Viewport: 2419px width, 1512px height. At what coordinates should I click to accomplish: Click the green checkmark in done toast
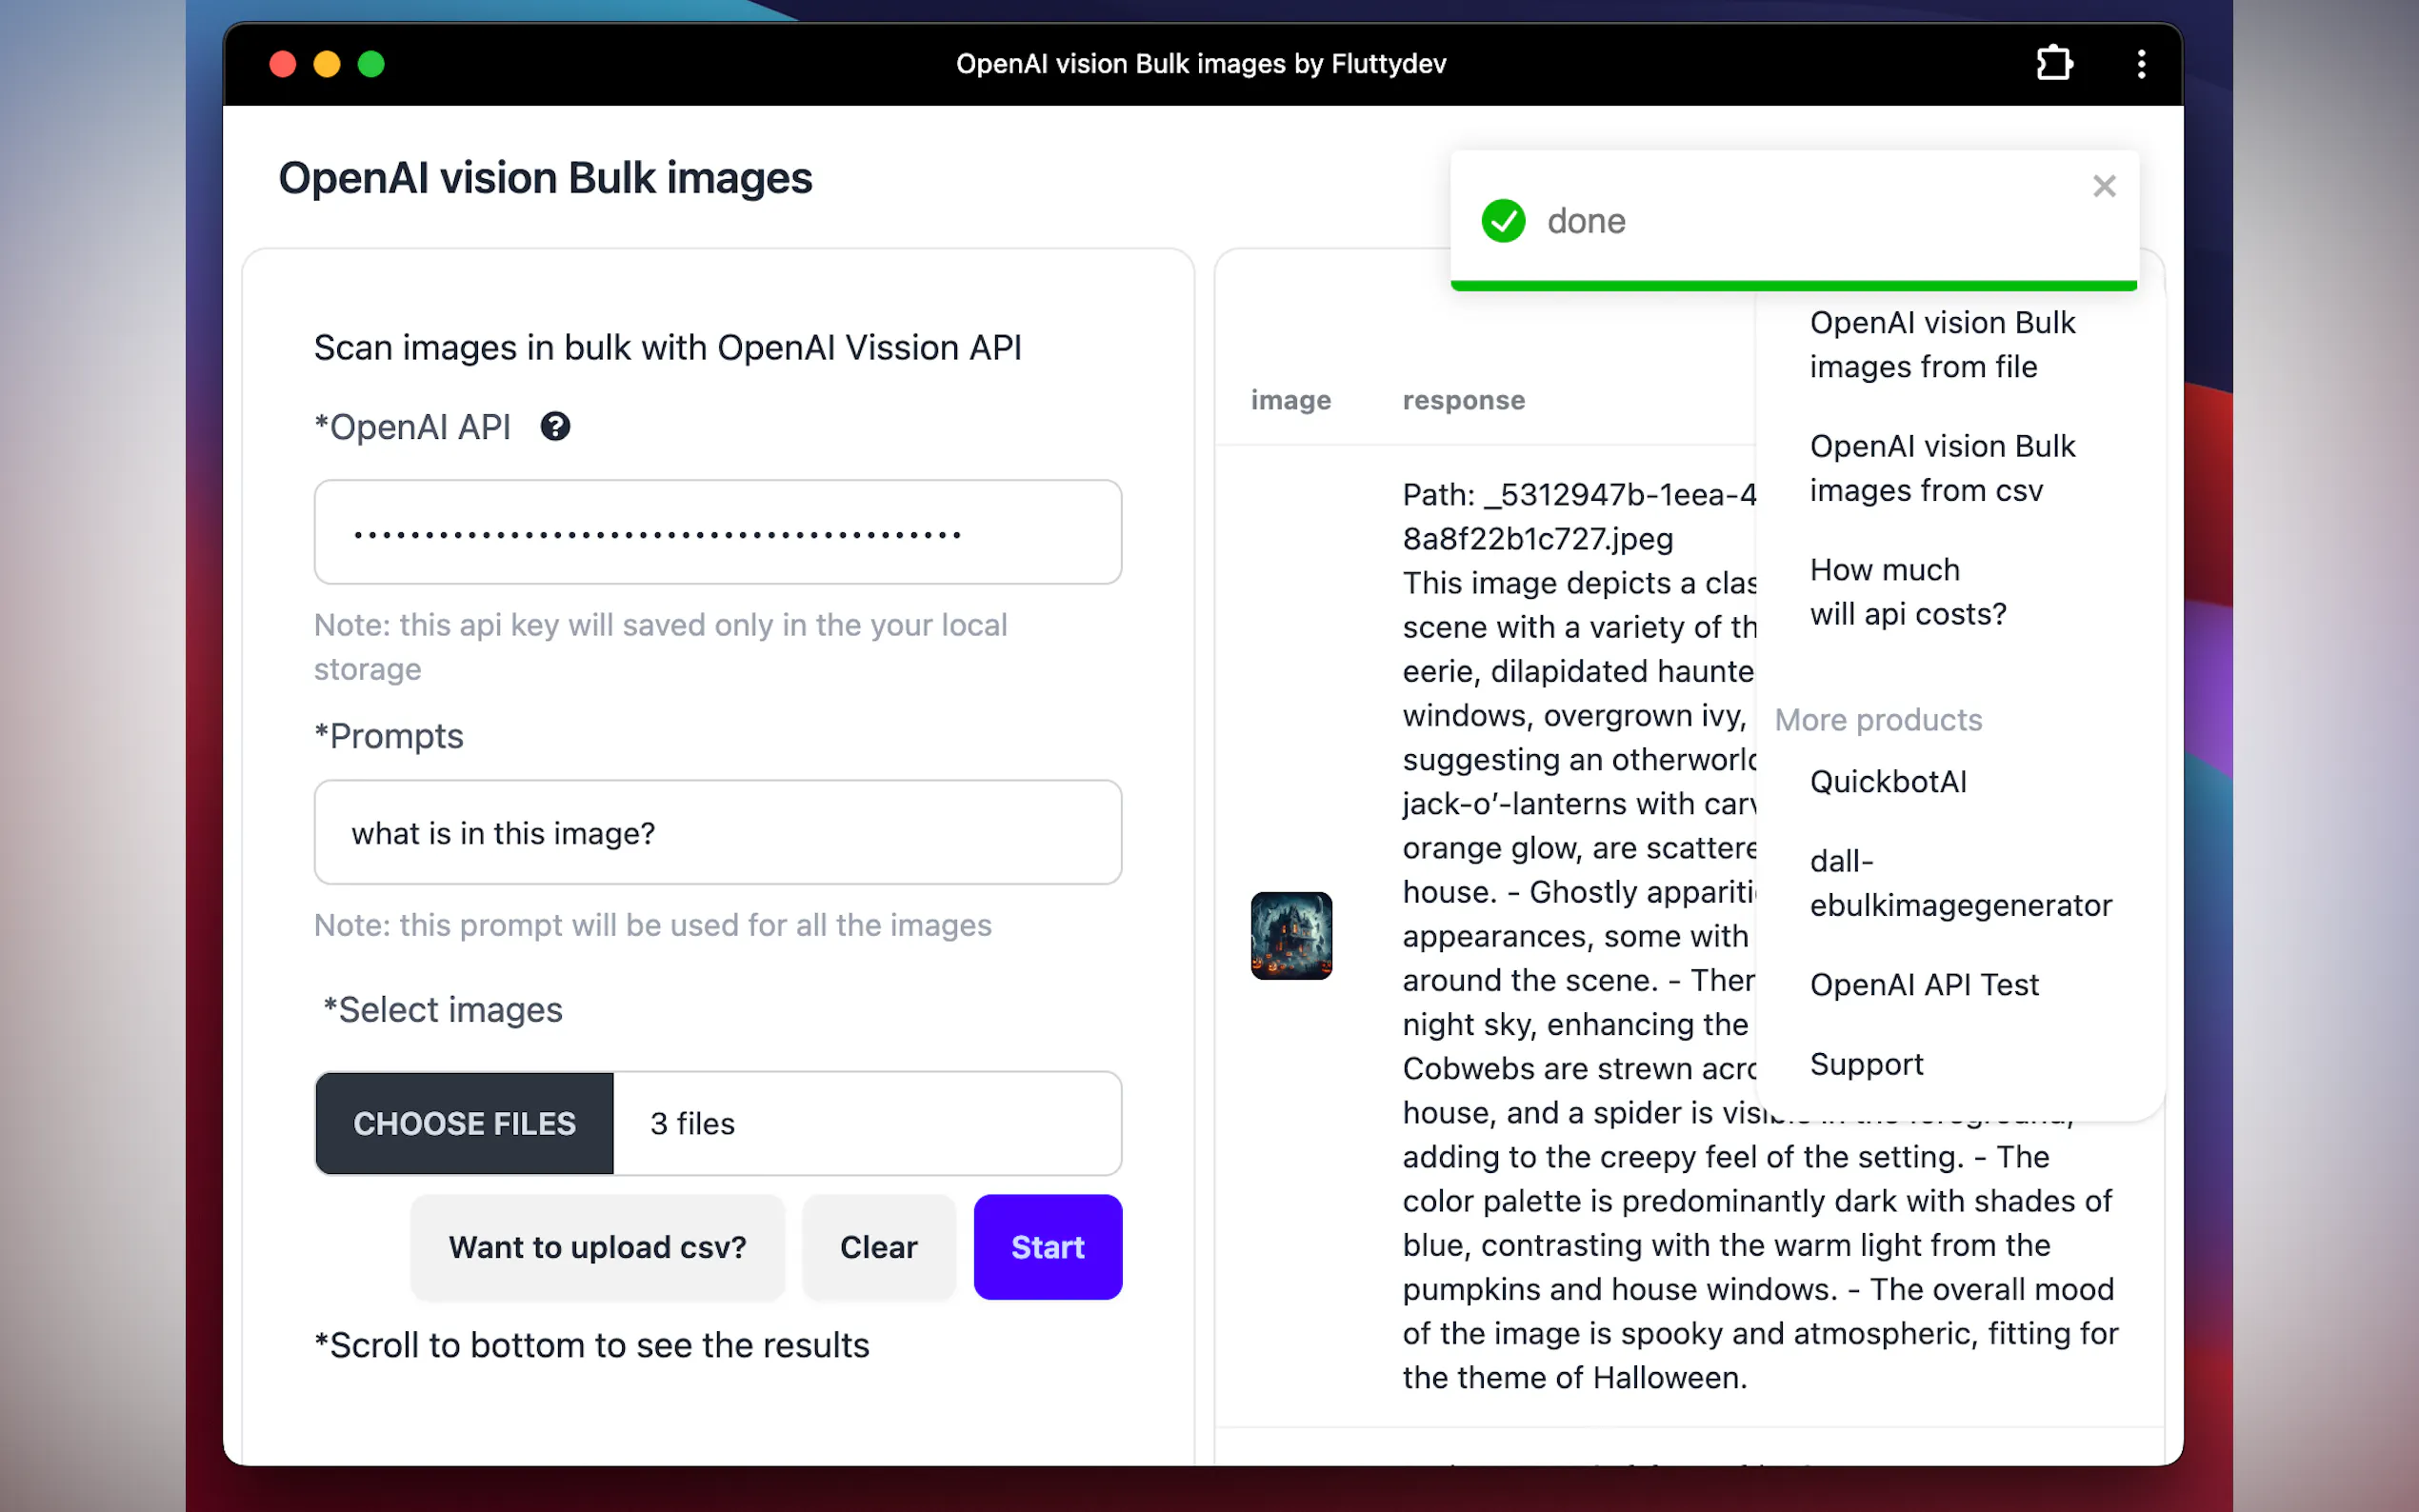[1503, 221]
